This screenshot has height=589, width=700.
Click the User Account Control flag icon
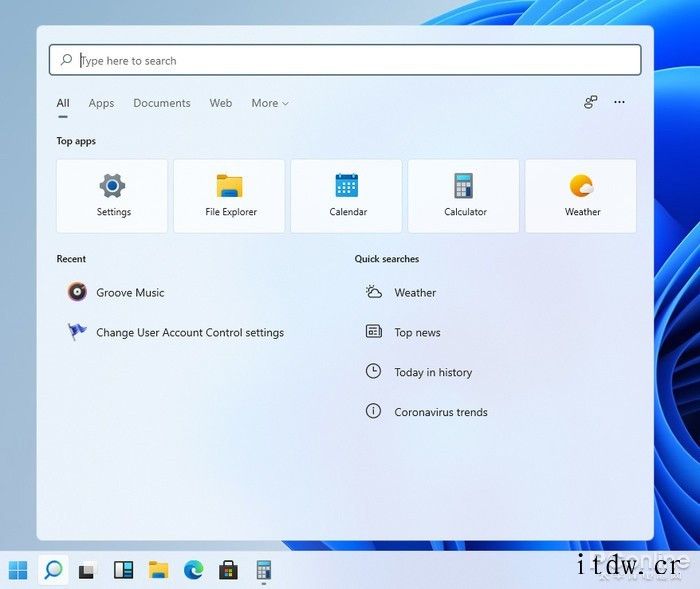[x=77, y=332]
